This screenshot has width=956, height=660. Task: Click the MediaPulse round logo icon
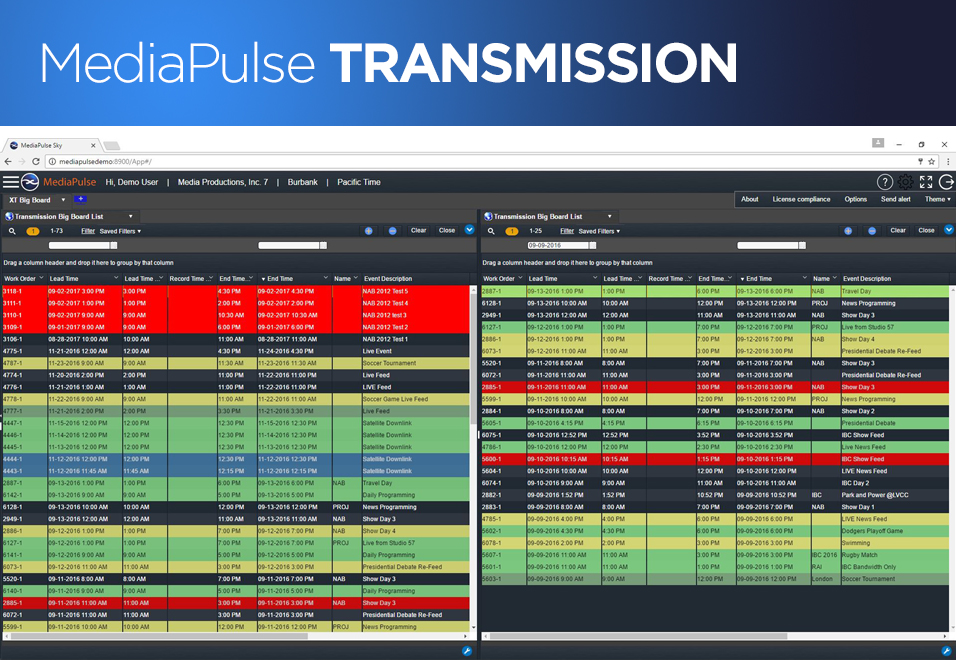tap(30, 182)
